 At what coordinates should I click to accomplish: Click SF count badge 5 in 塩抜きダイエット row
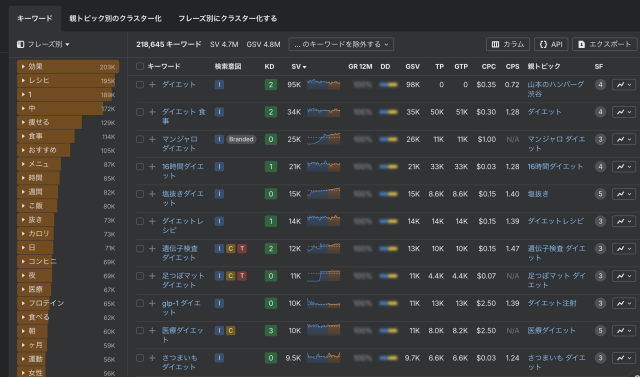(x=600, y=194)
